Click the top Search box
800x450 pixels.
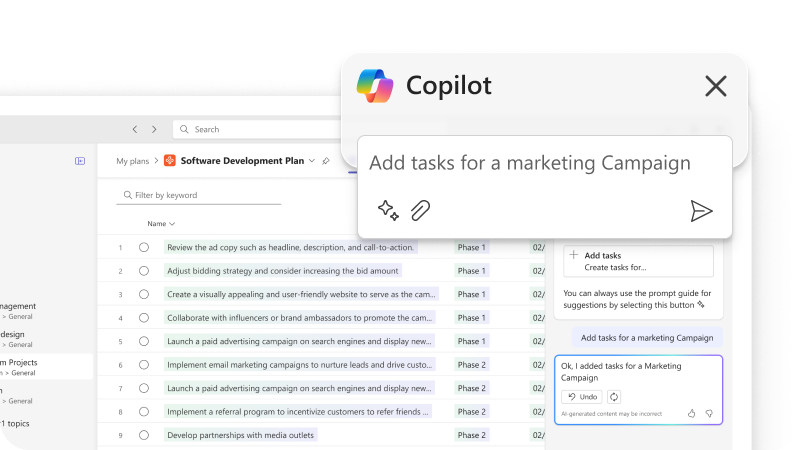[258, 130]
